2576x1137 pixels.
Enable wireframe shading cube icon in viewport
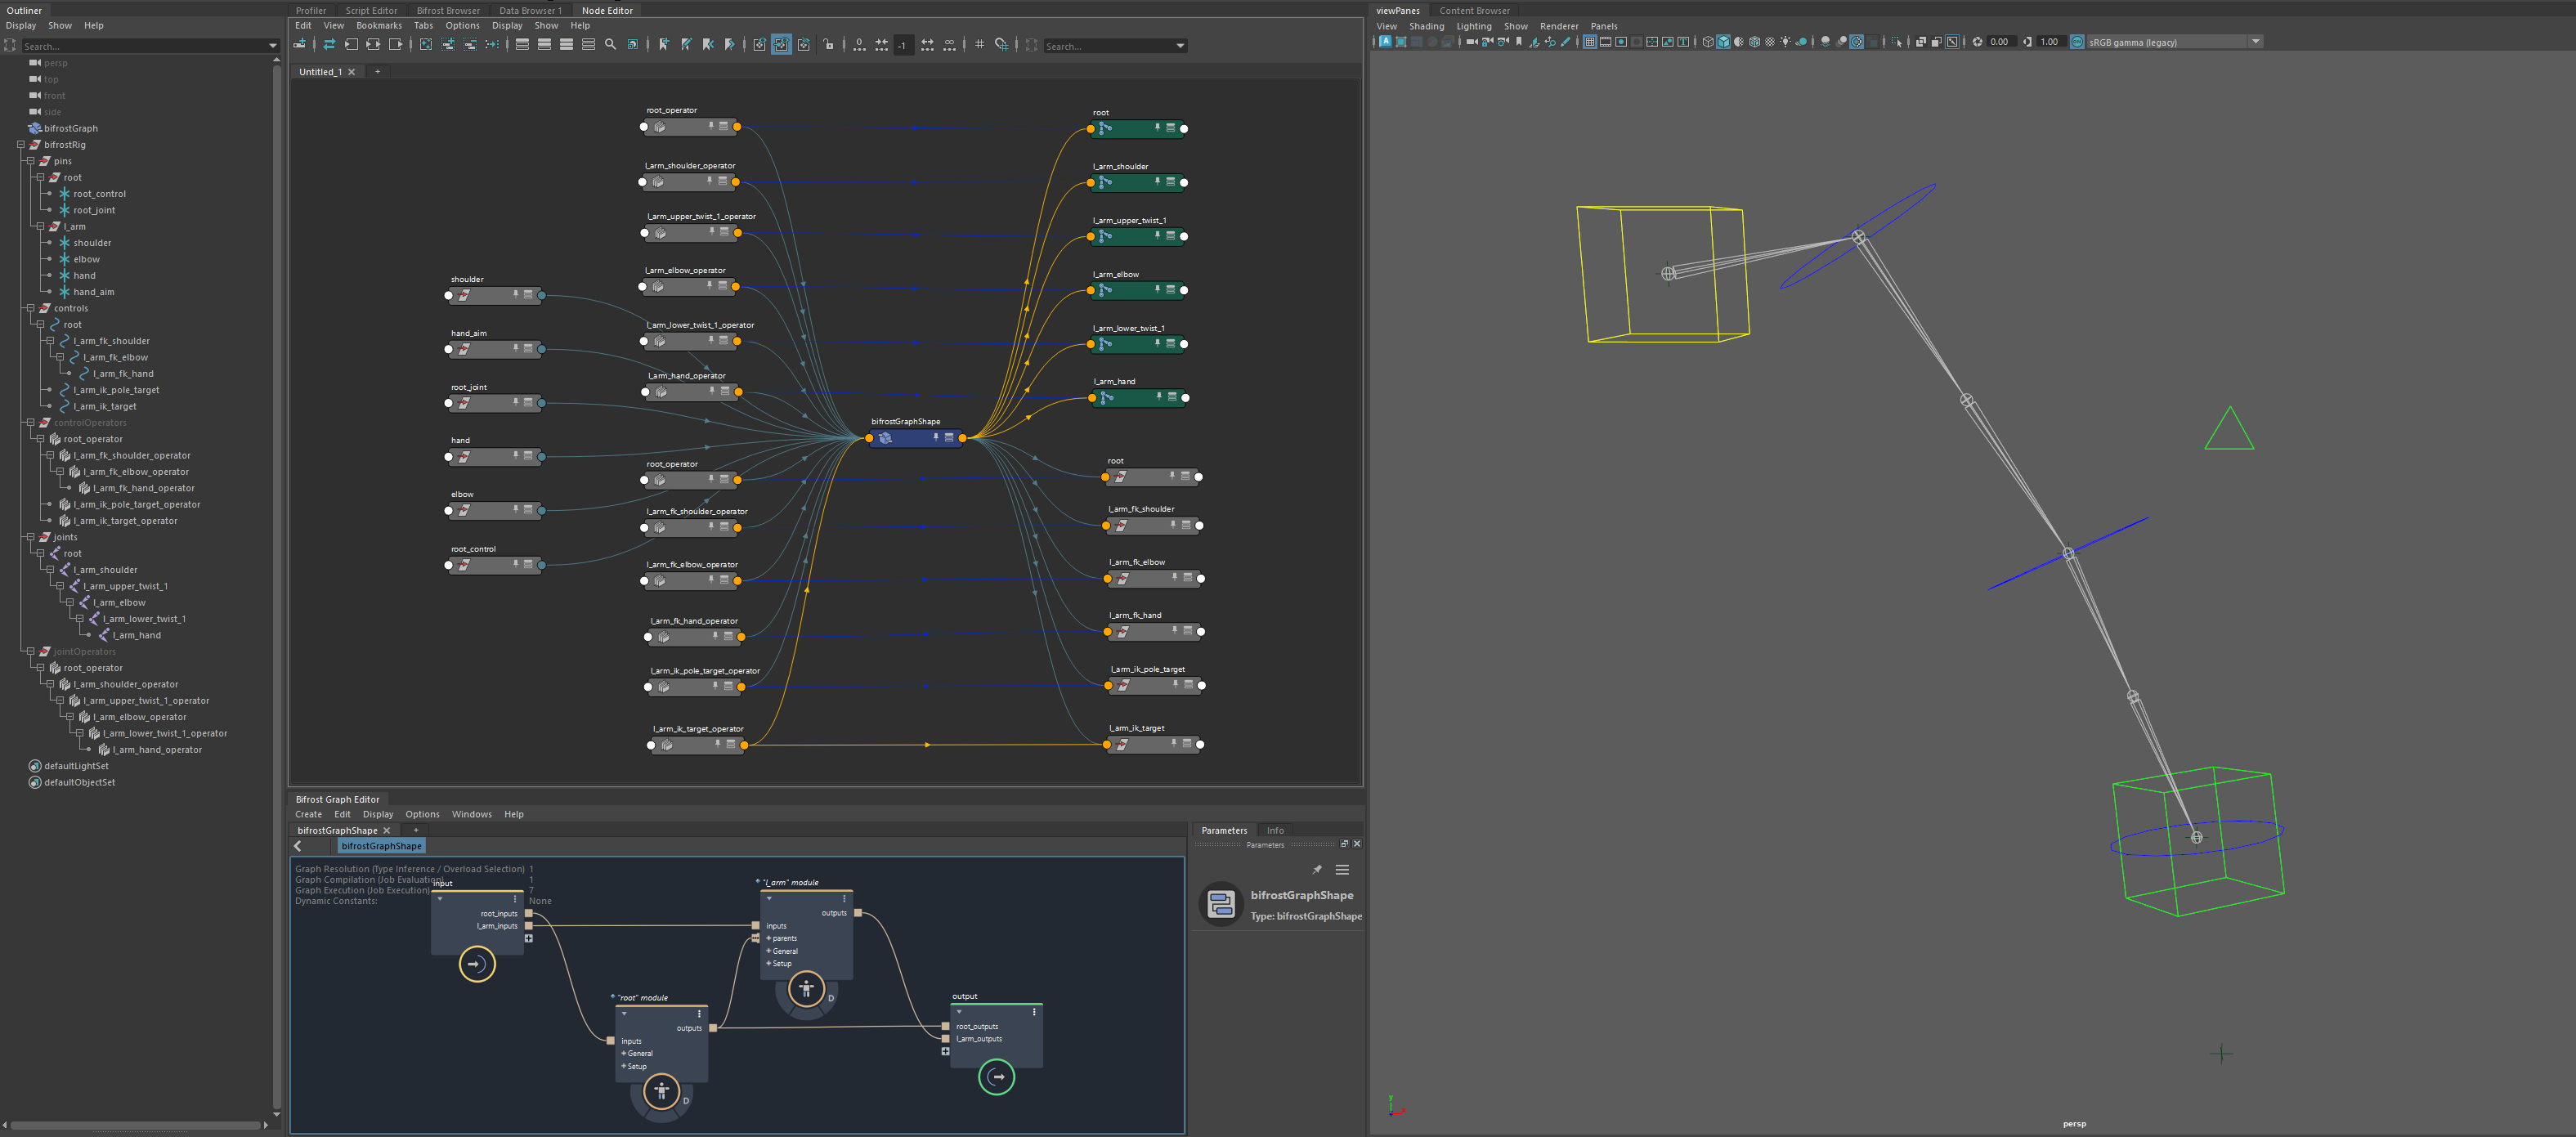point(1708,42)
